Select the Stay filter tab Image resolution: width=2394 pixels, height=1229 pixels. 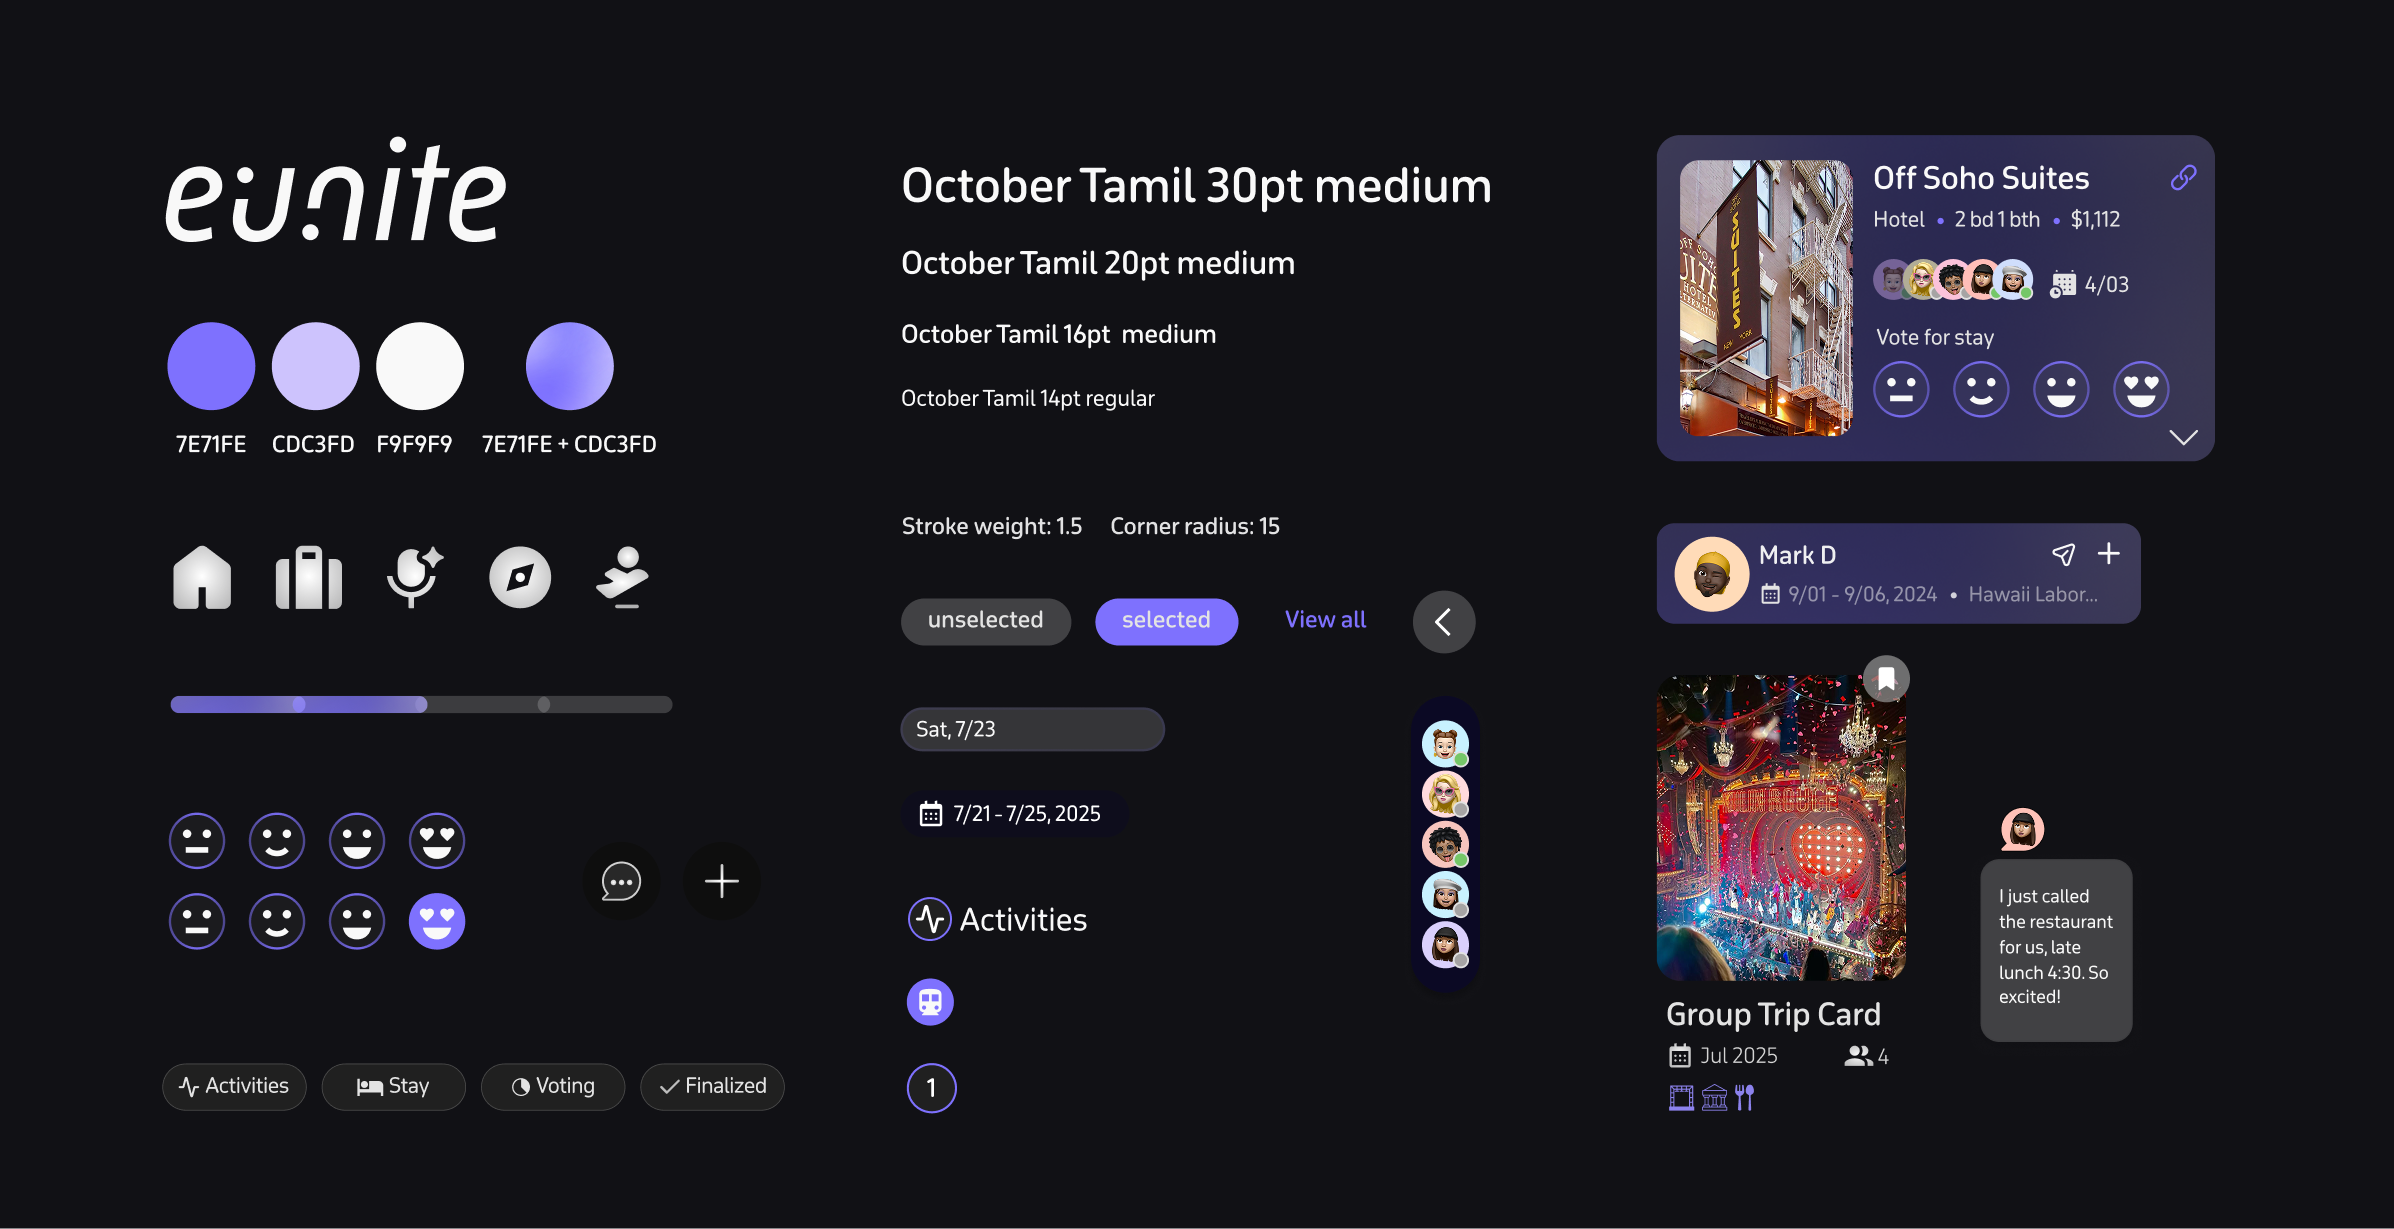[x=393, y=1087]
